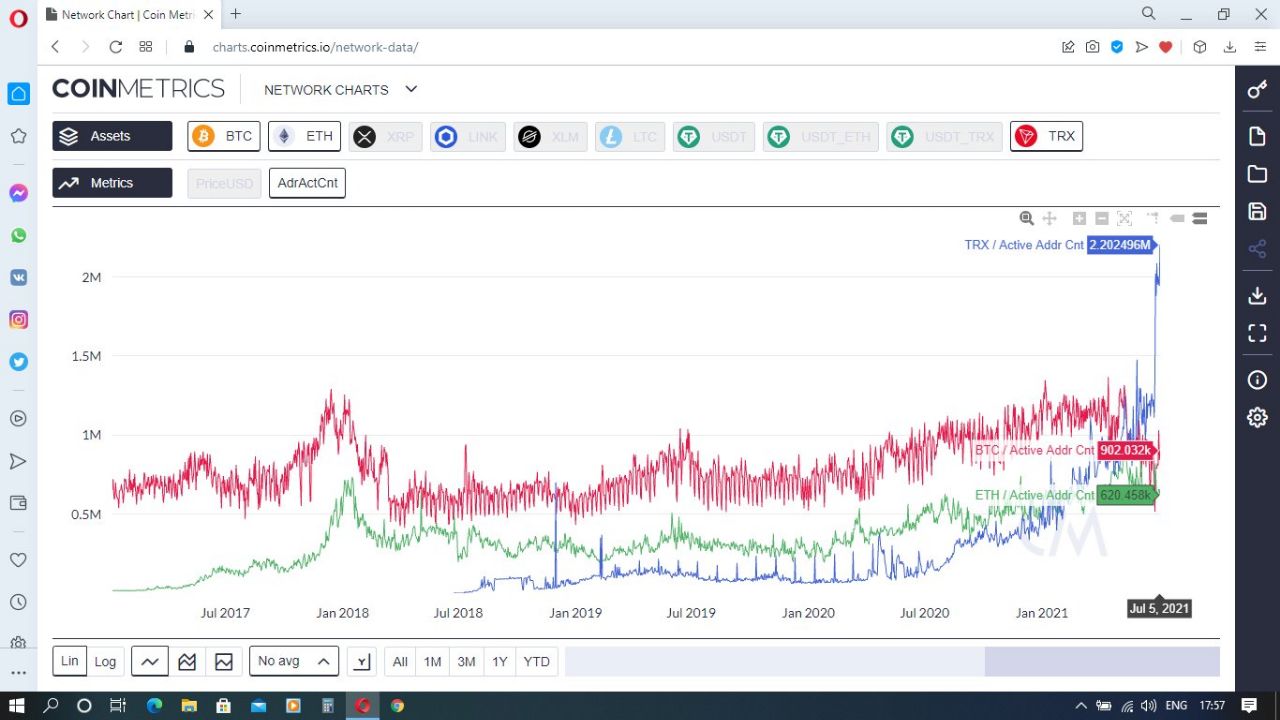This screenshot has height=720, width=1280.
Task: Click the time range slider selection
Action: pyautogui.click(x=1102, y=661)
